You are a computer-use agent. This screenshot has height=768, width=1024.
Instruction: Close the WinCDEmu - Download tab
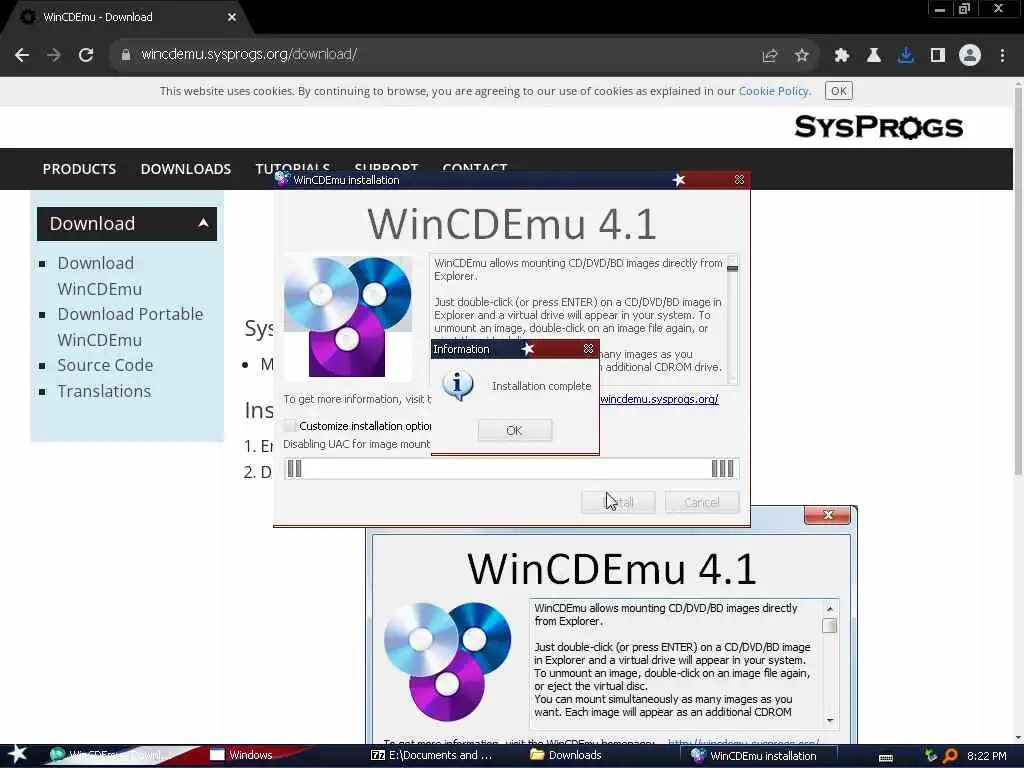point(232,17)
